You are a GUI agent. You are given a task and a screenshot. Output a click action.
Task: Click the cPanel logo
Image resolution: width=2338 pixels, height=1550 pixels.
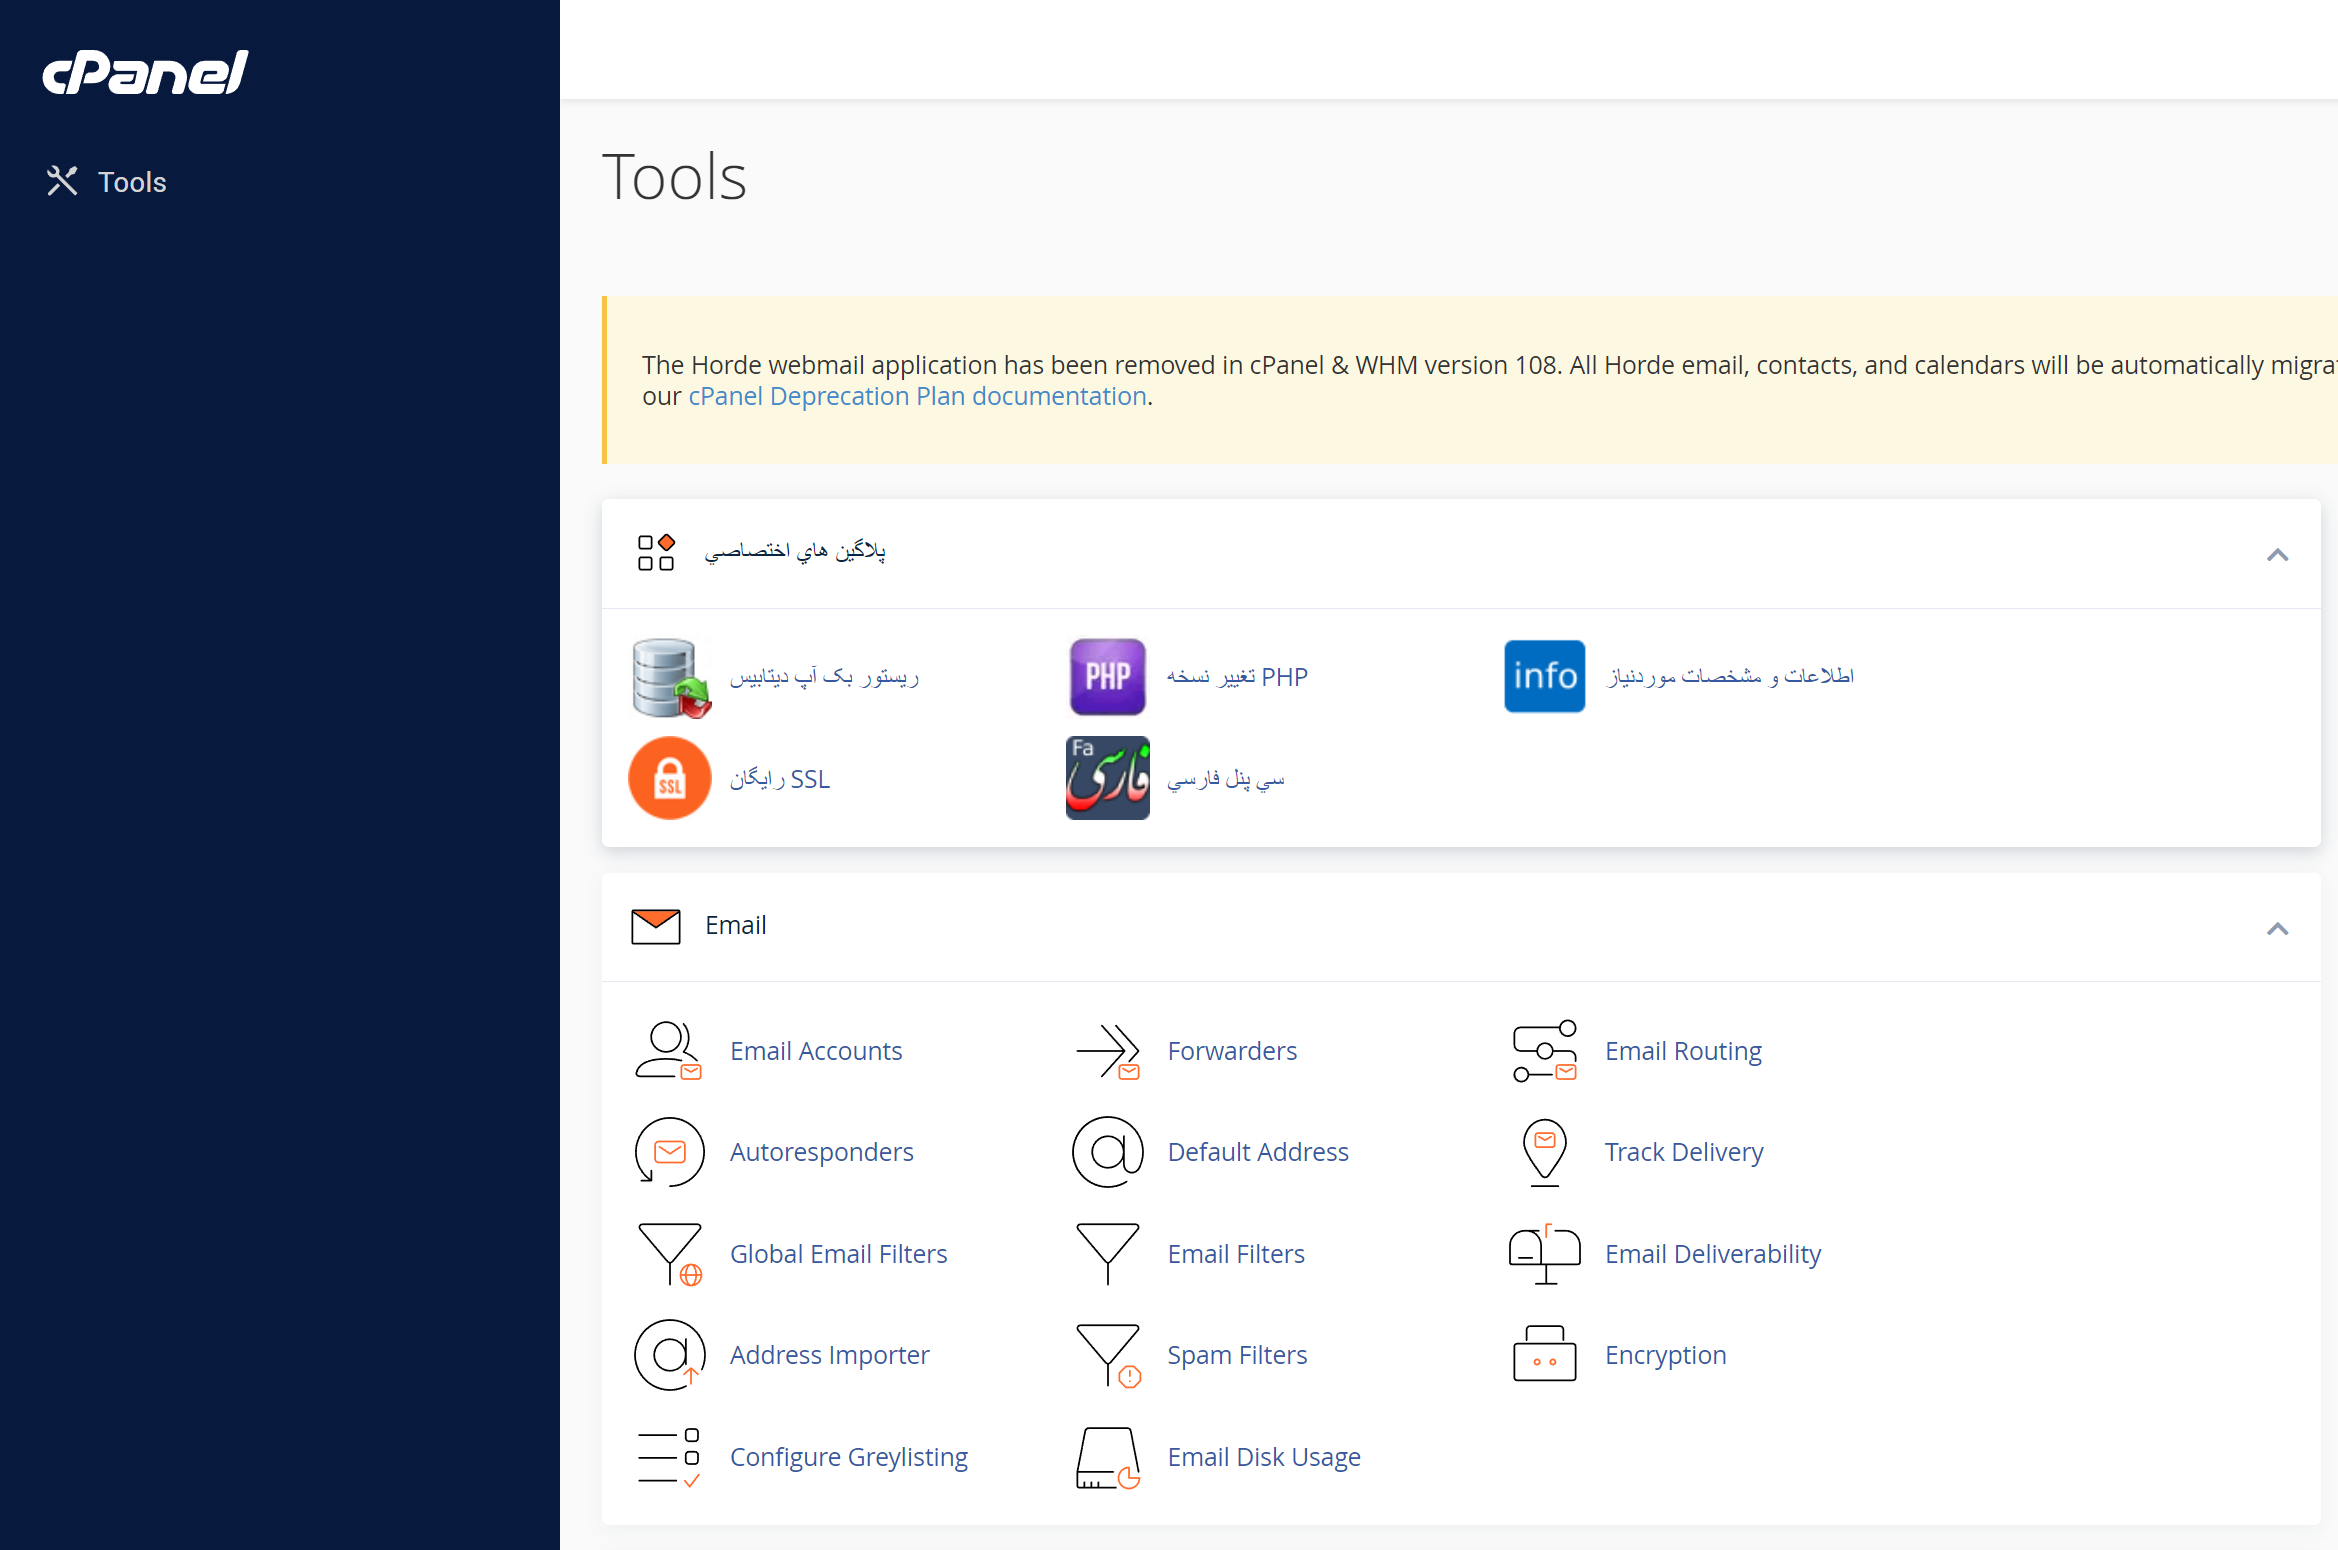click(x=145, y=73)
